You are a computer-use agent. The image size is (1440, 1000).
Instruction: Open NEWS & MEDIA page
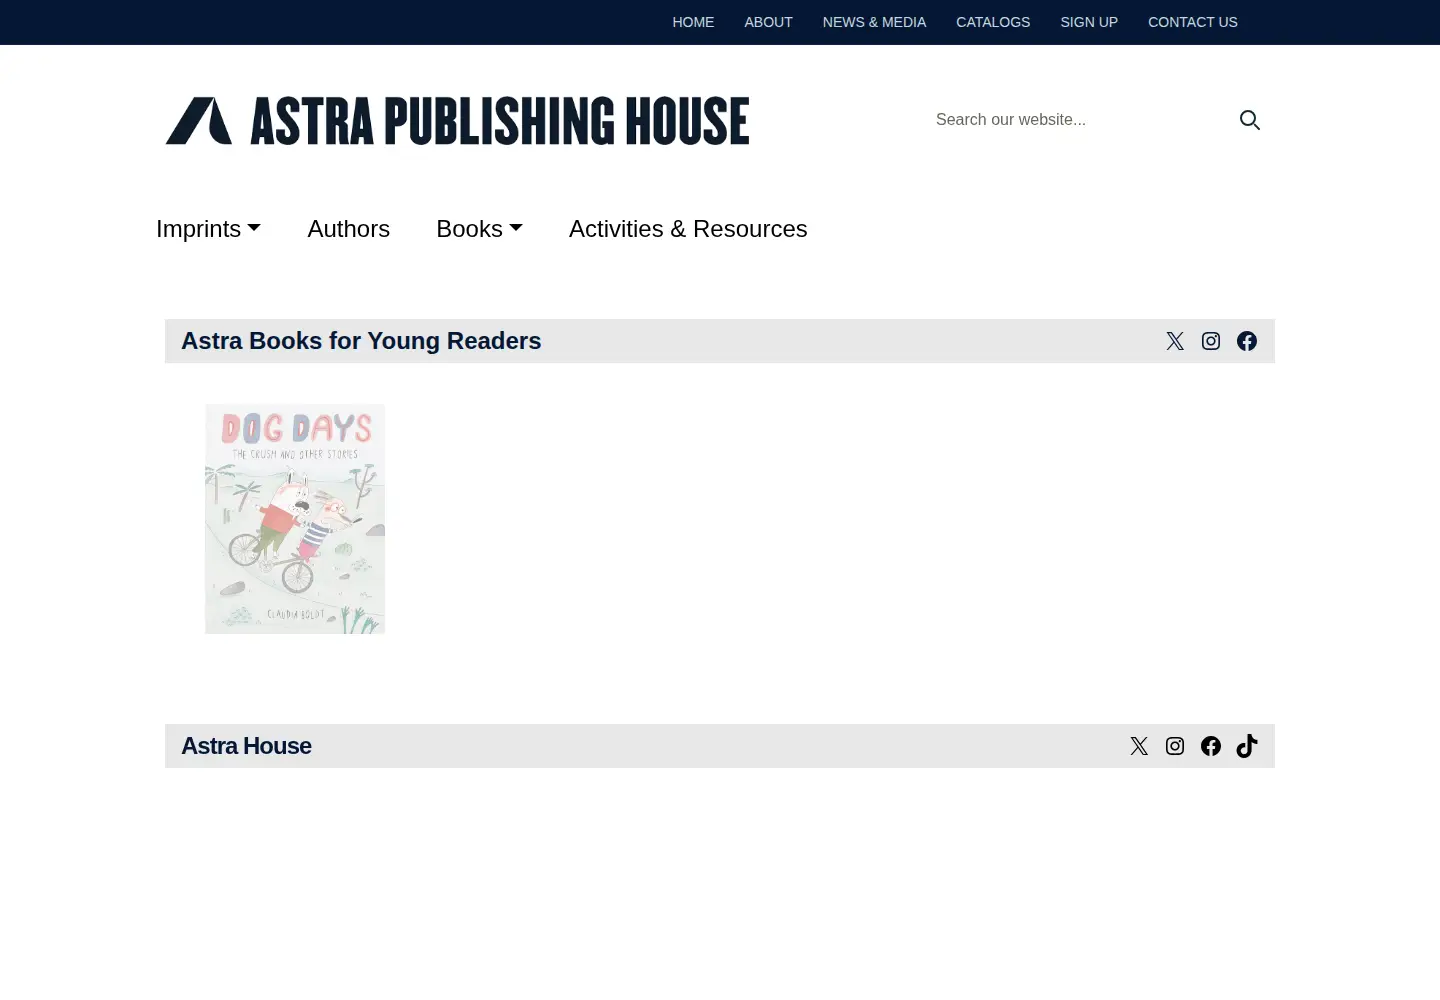point(874,22)
